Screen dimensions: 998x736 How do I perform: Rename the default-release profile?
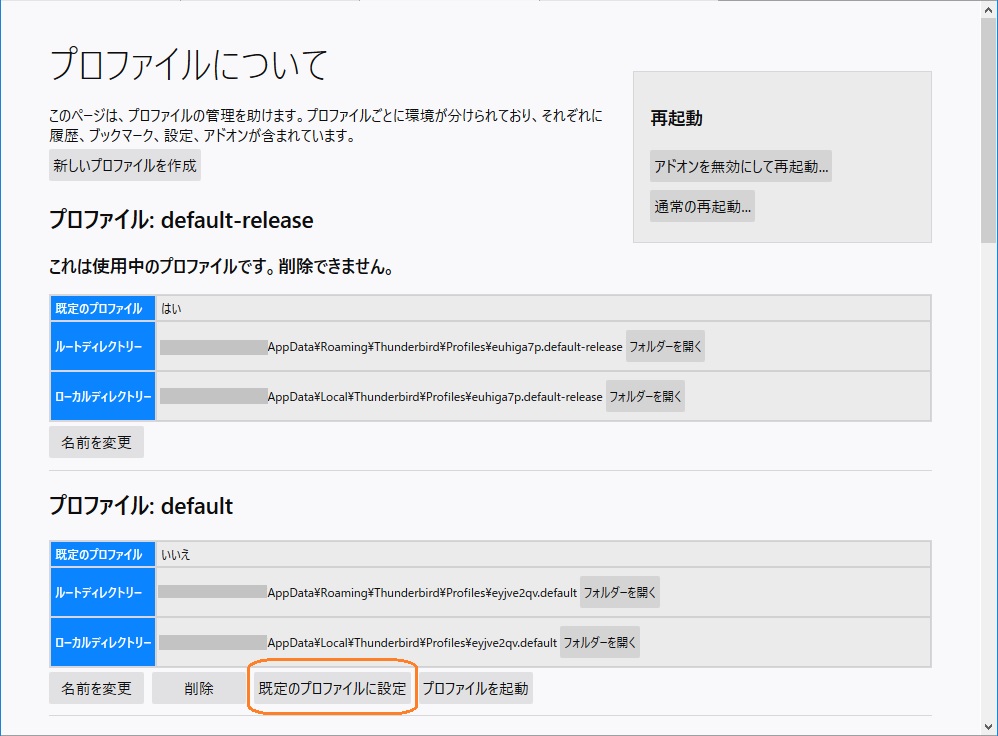coord(96,442)
